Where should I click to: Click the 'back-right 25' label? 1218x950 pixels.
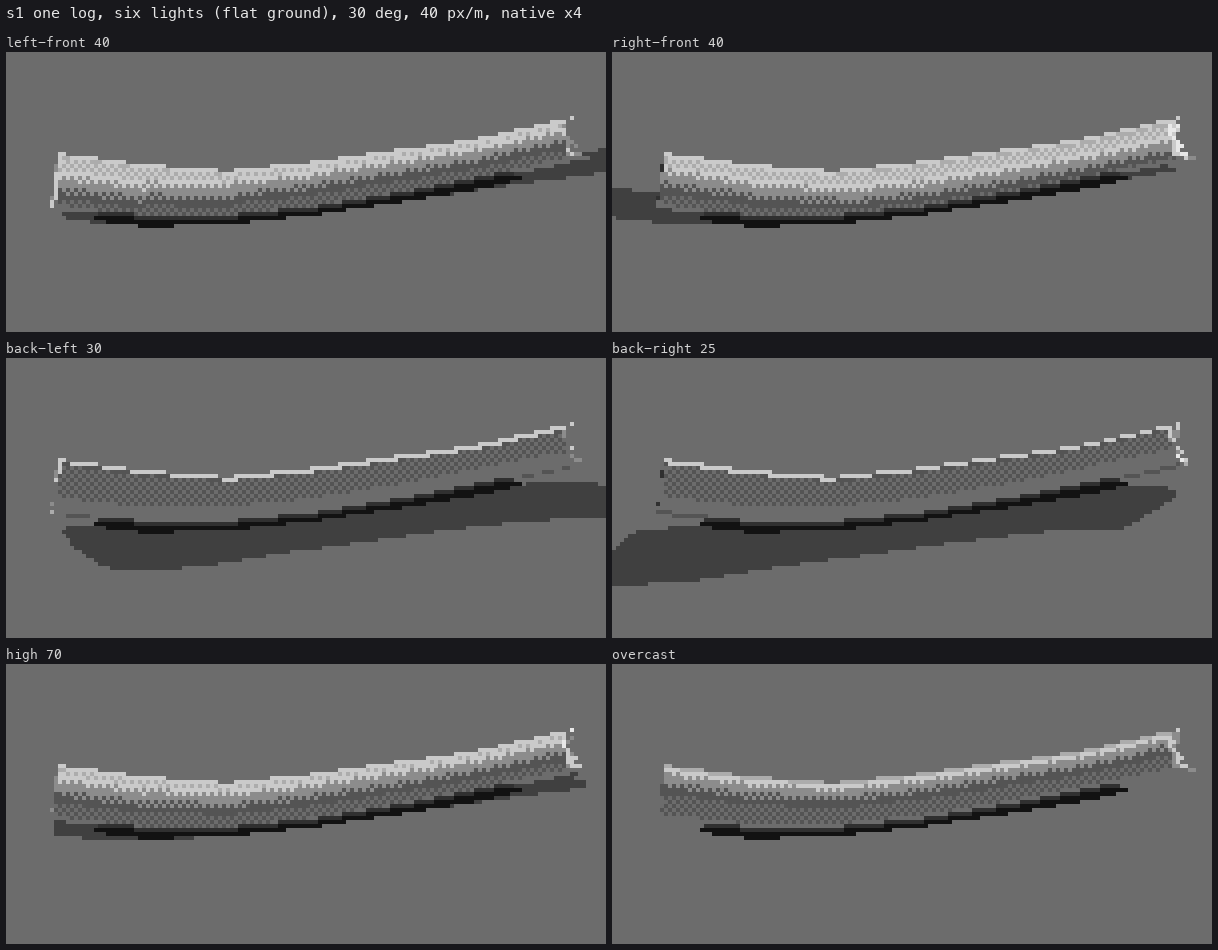(664, 348)
